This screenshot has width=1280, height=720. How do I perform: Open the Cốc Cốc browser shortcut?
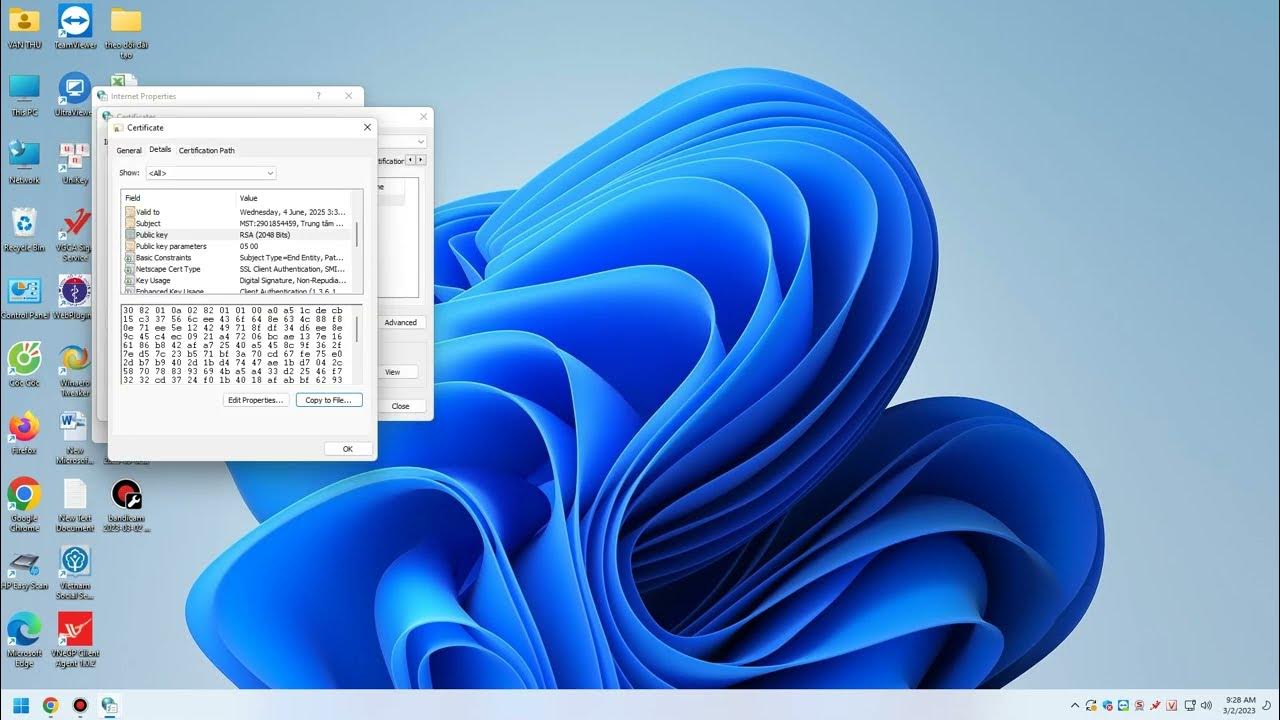click(x=24, y=365)
